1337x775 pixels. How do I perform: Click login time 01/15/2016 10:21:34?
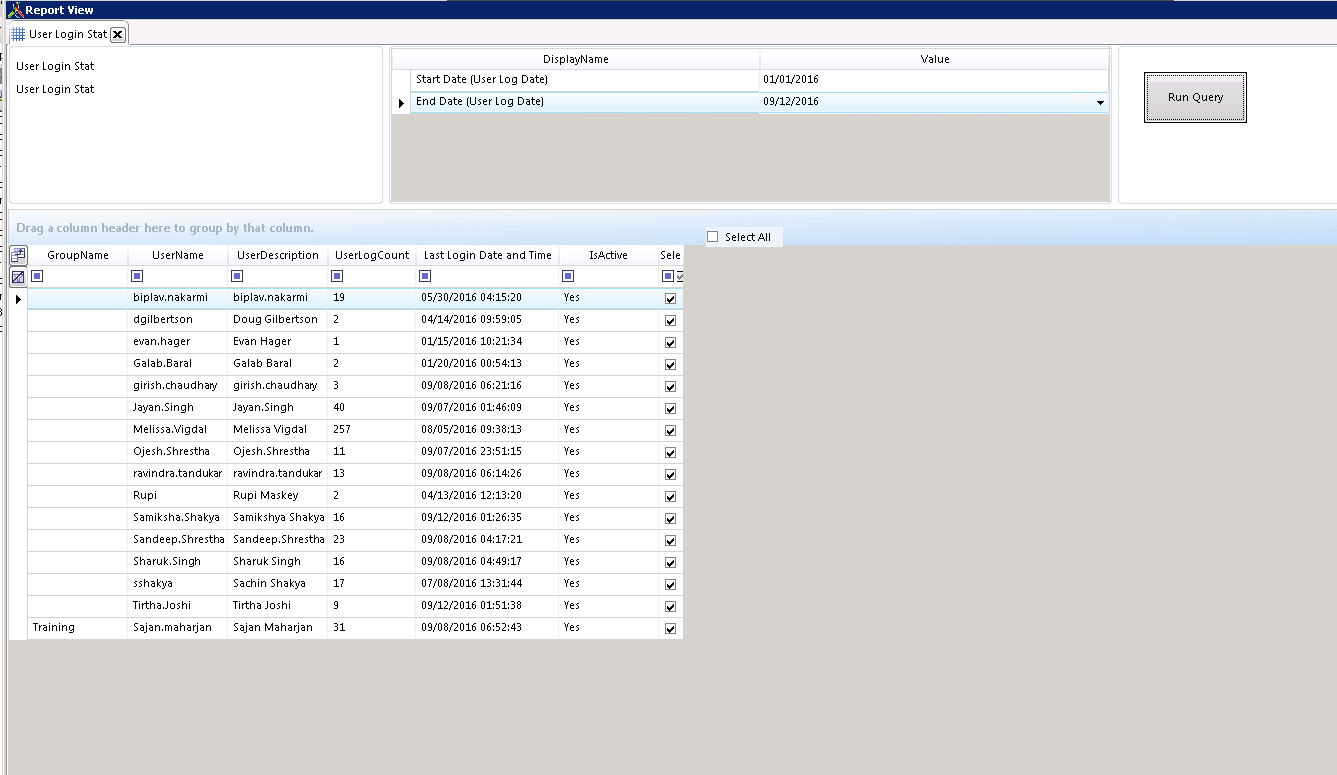click(488, 342)
